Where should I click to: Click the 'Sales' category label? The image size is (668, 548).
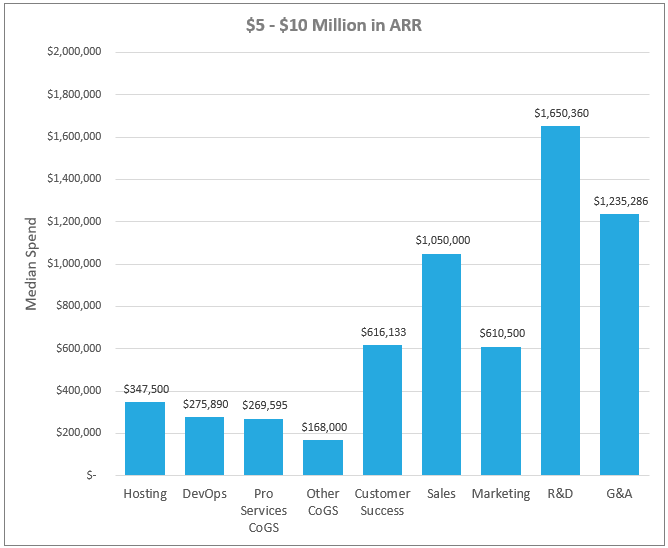441,494
